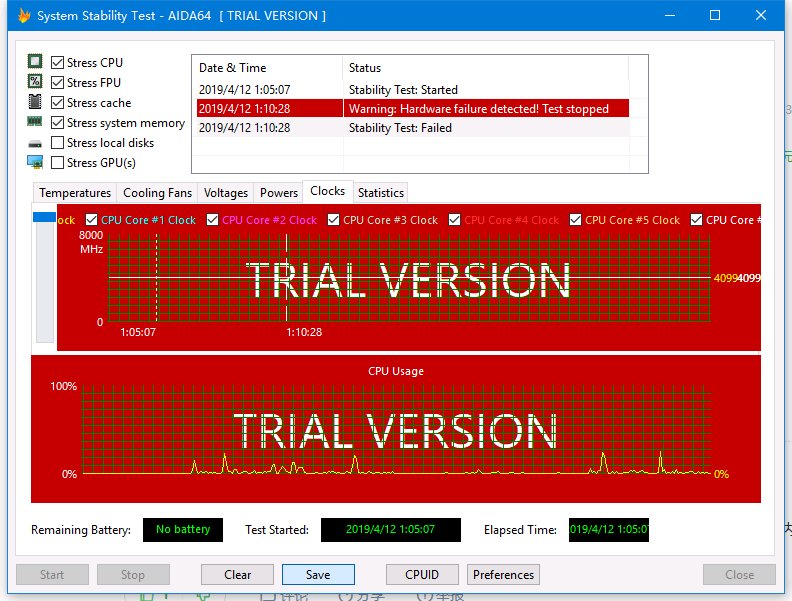Image resolution: width=792 pixels, height=601 pixels.
Task: Switch to the Temperatures tab
Action: pos(75,193)
